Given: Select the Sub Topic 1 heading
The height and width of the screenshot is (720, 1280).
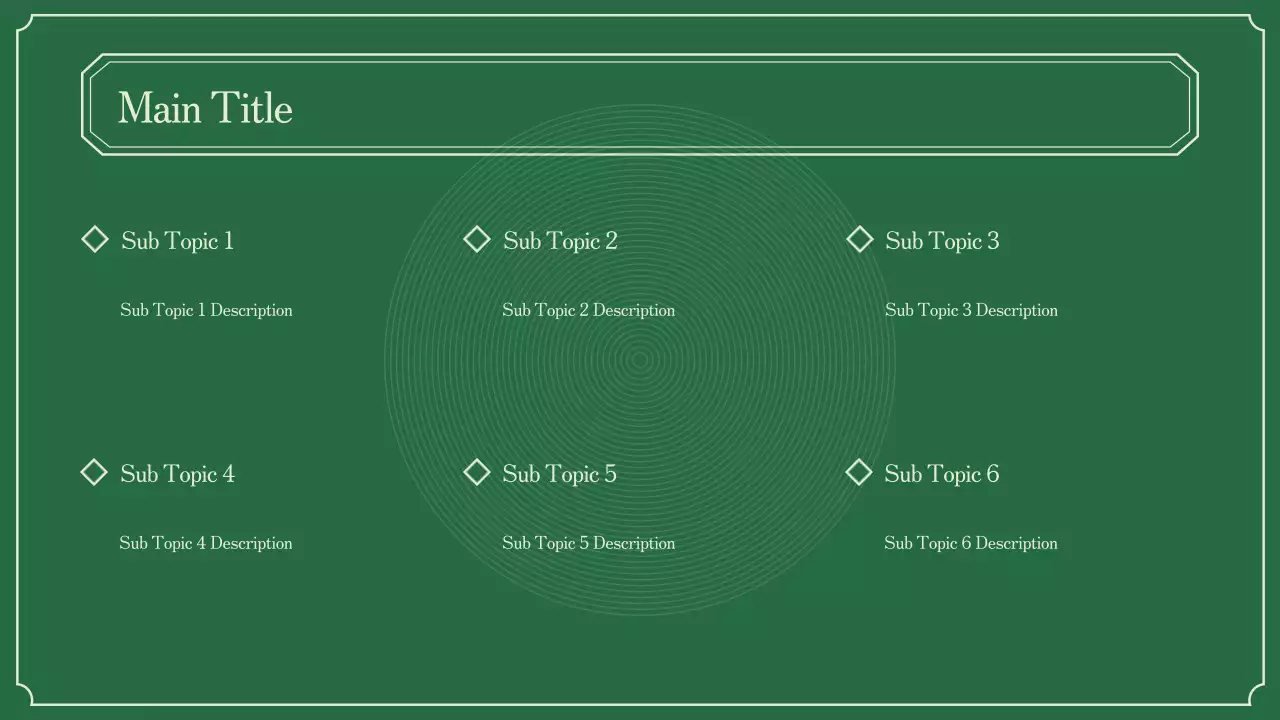Looking at the screenshot, I should [177, 241].
